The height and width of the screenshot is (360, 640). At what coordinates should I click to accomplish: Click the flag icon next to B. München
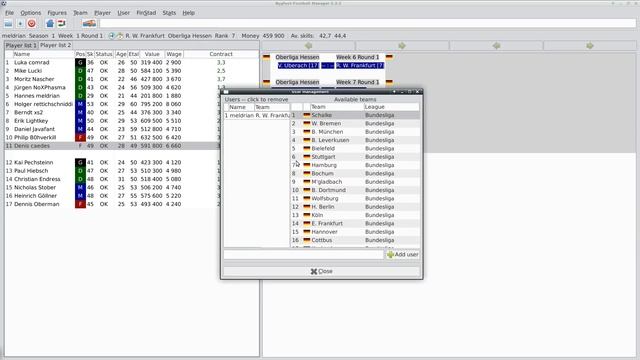click(307, 132)
